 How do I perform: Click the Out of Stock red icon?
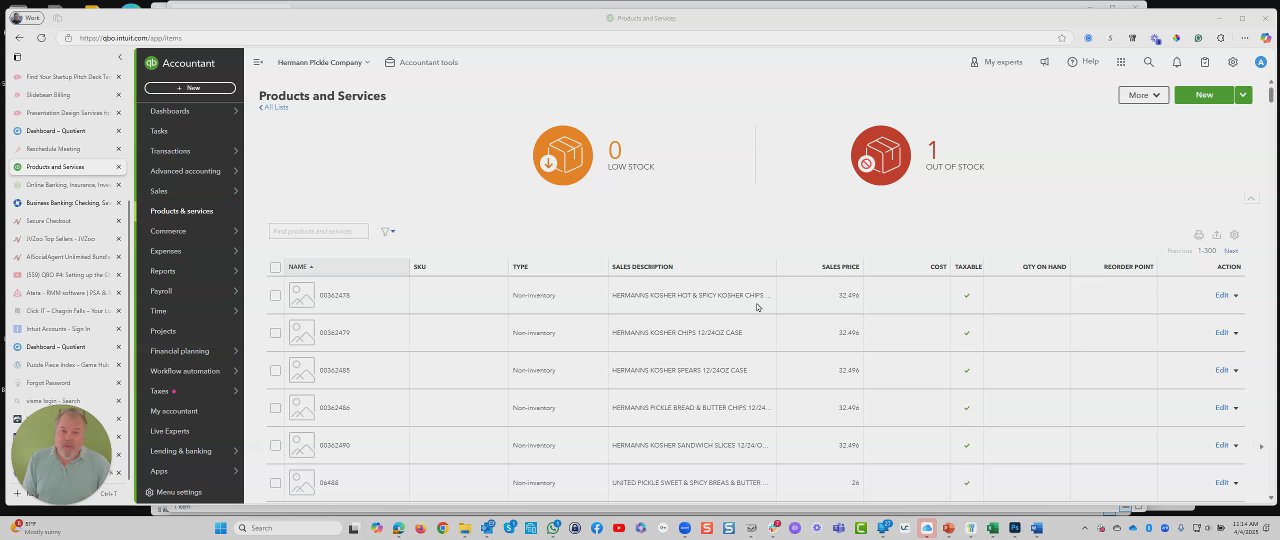click(881, 155)
